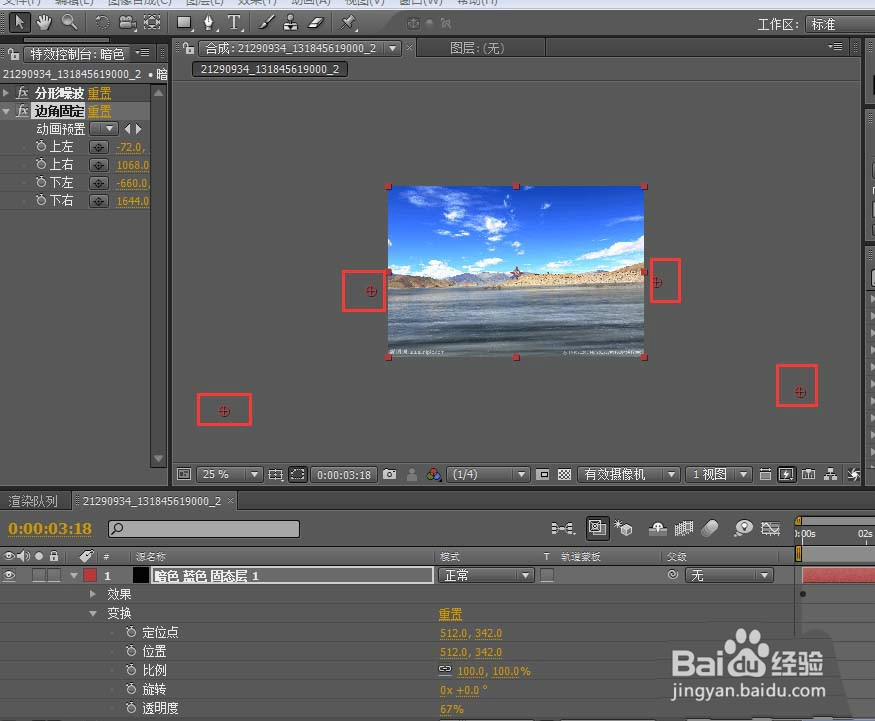This screenshot has height=721, width=875.
Task: Open the (1/4) resolution dropdown
Action: 488,474
